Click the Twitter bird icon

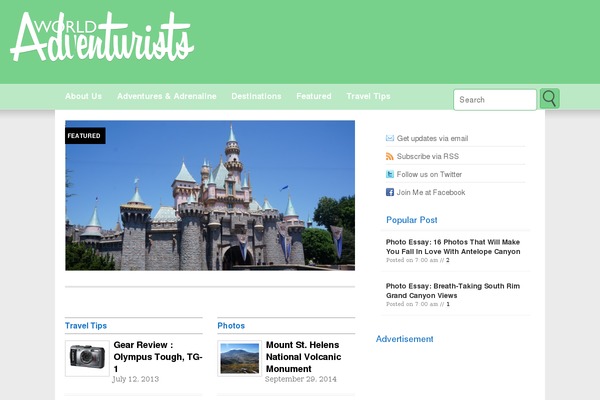390,174
